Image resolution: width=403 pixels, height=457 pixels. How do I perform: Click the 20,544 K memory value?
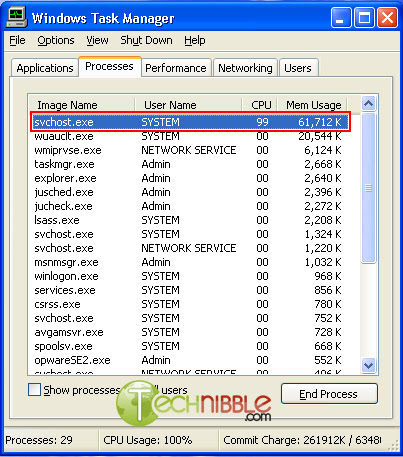tap(320, 136)
